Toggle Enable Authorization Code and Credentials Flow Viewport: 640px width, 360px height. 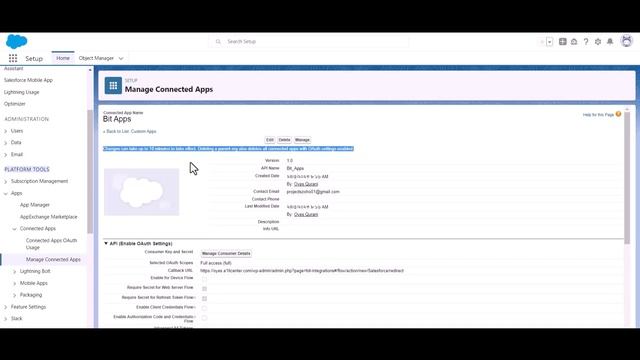[204, 318]
